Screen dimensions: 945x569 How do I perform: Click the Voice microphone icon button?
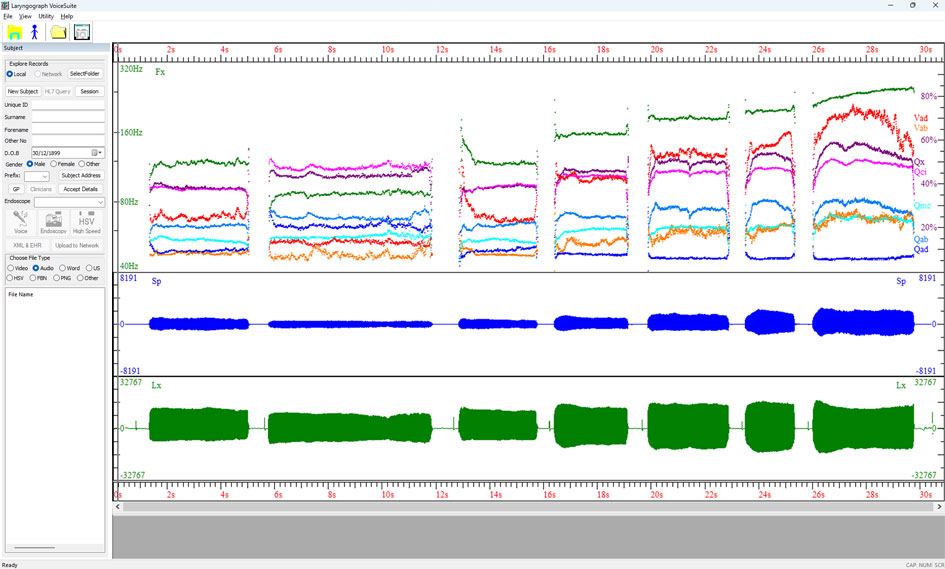pos(20,222)
